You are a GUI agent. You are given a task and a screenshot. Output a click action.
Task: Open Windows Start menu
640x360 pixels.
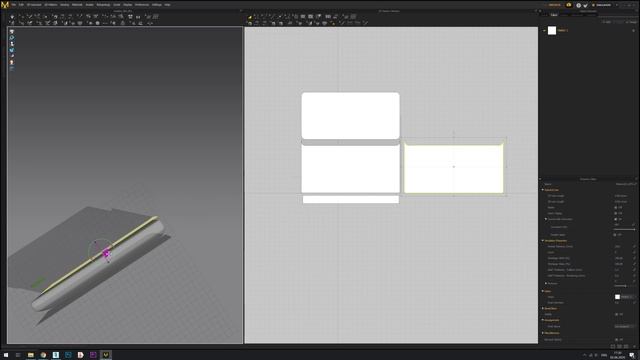coord(6,355)
